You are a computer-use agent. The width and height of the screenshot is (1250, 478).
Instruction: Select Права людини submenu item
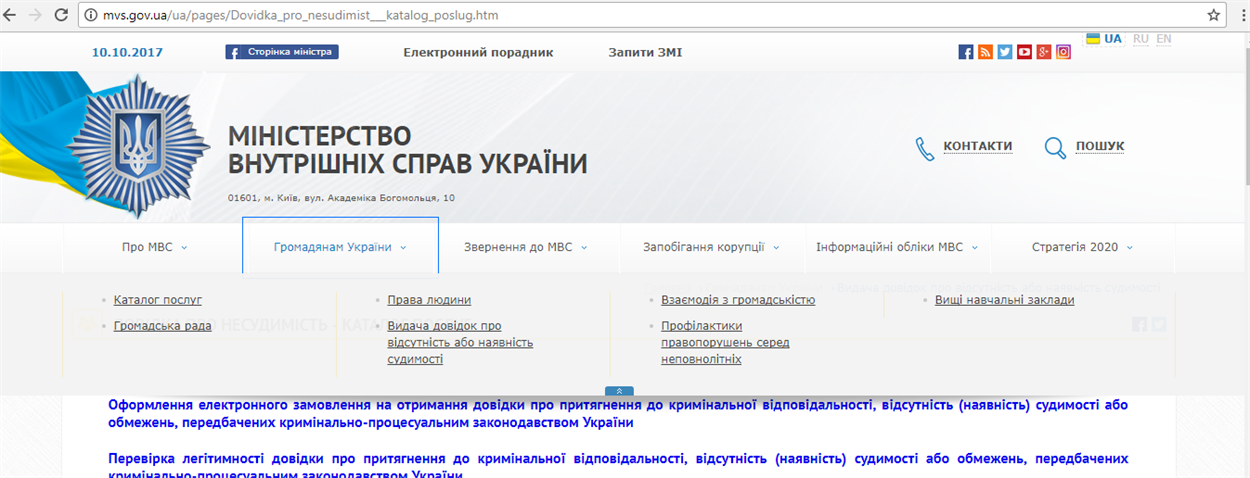pyautogui.click(x=429, y=300)
